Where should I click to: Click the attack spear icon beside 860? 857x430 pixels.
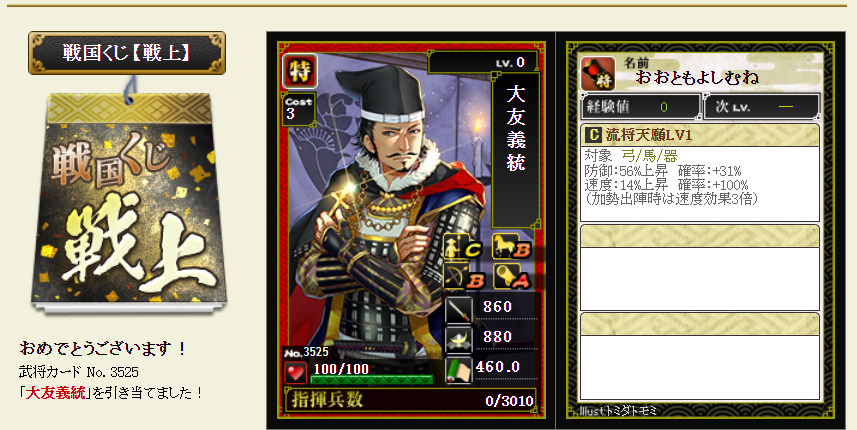pos(459,310)
